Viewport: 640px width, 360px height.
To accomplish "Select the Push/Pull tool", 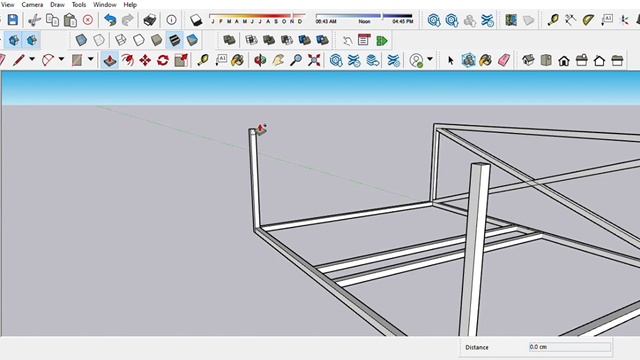I will coord(110,60).
